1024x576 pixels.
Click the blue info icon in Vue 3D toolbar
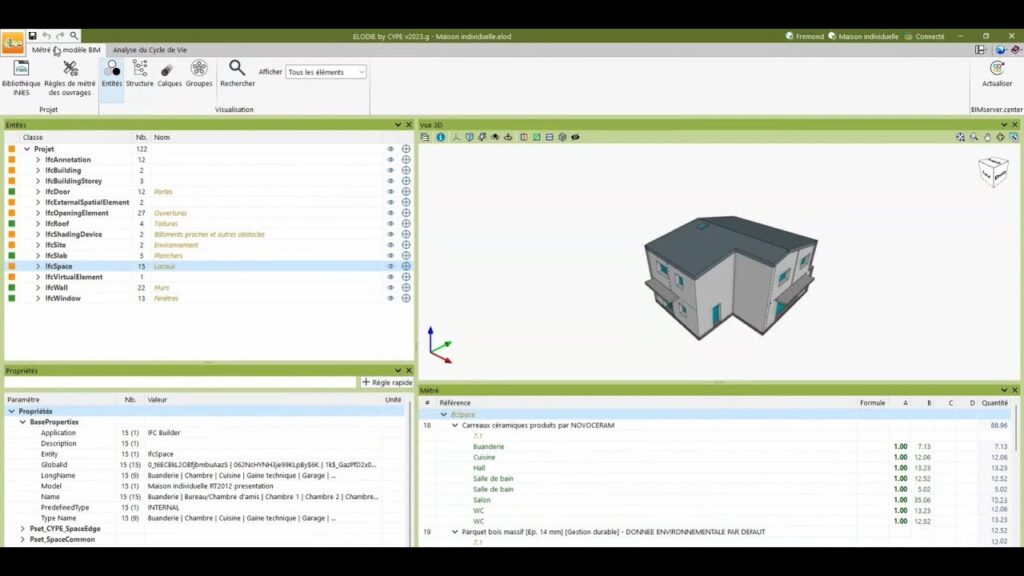tap(441, 137)
